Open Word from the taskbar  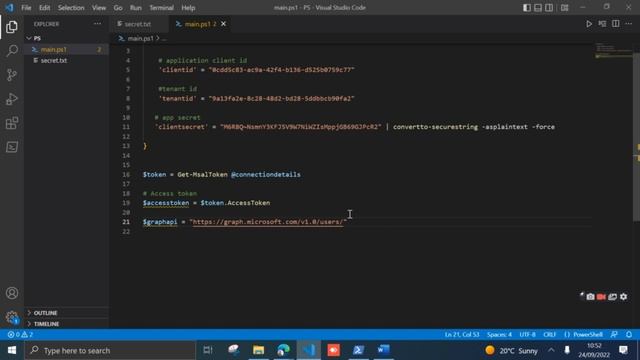click(383, 350)
